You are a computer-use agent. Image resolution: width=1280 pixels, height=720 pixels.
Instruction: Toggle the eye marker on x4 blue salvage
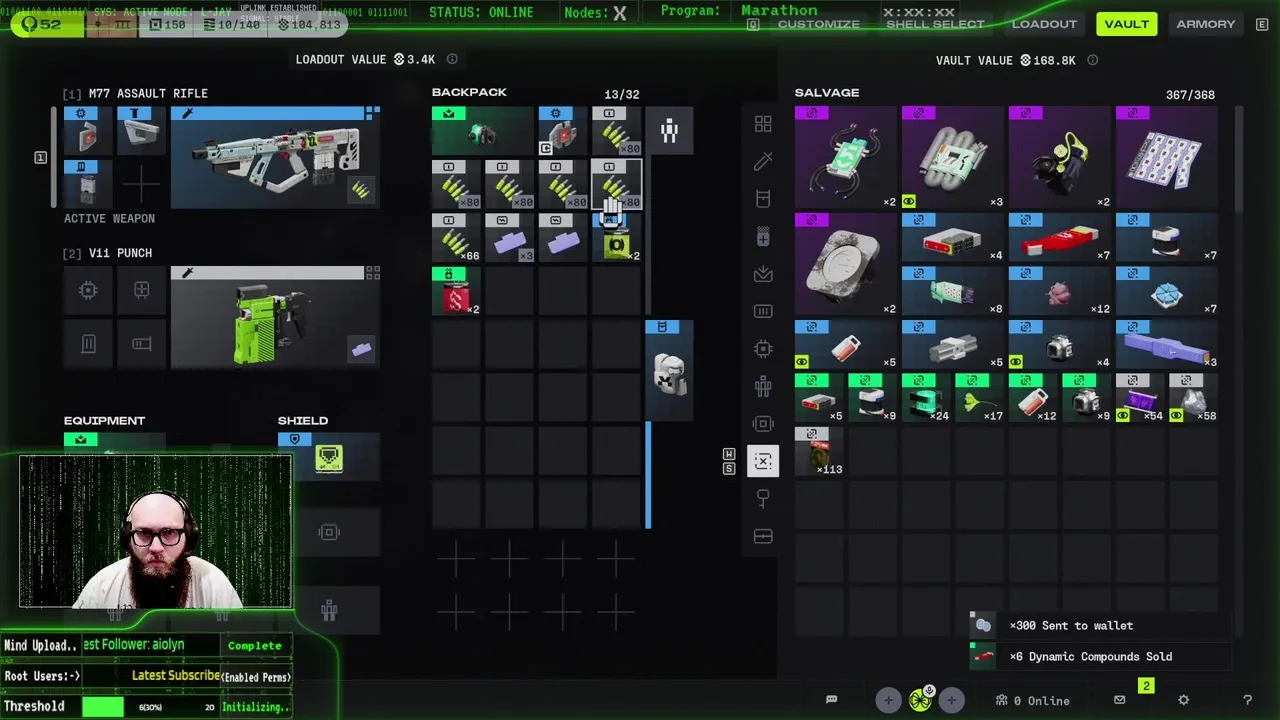(1015, 361)
